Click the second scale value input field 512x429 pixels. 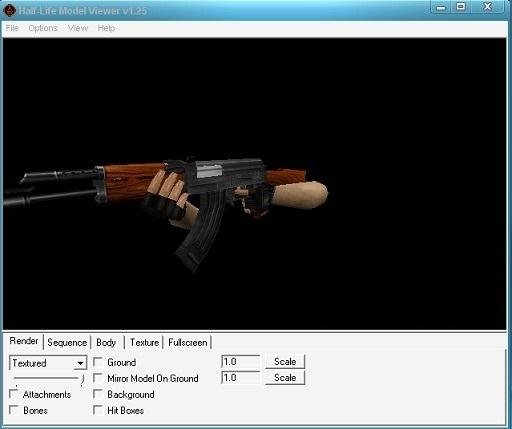tap(240, 378)
